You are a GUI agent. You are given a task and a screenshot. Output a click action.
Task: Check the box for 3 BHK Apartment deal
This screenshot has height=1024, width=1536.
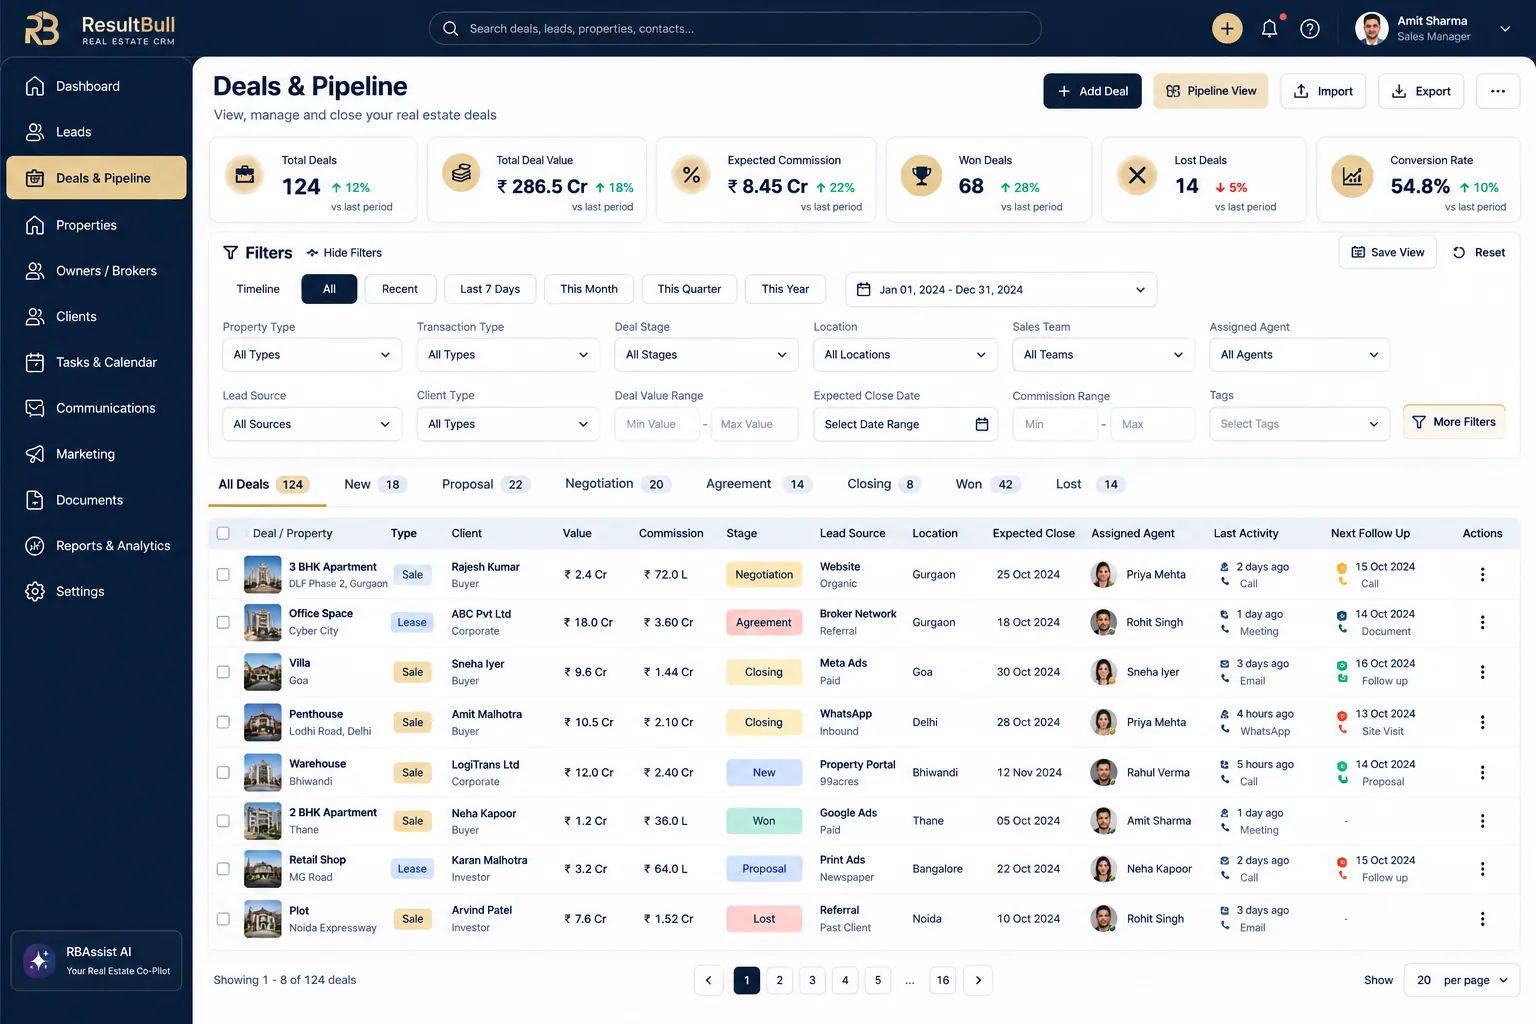(x=223, y=575)
